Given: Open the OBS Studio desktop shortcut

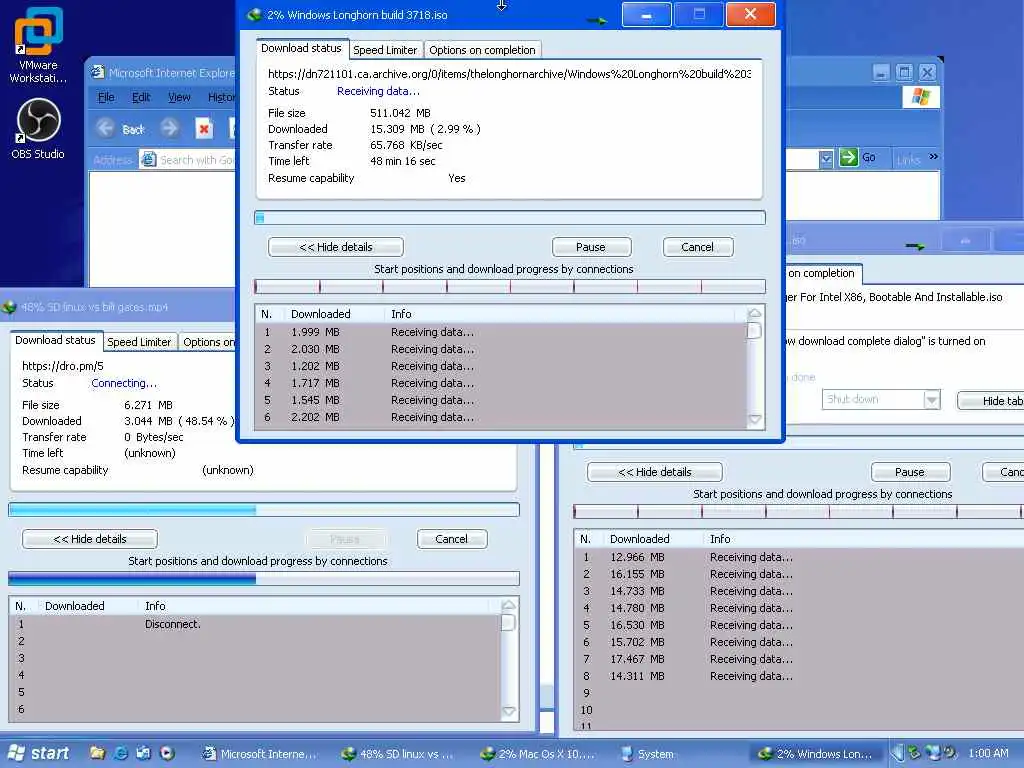Looking at the screenshot, I should tap(38, 129).
